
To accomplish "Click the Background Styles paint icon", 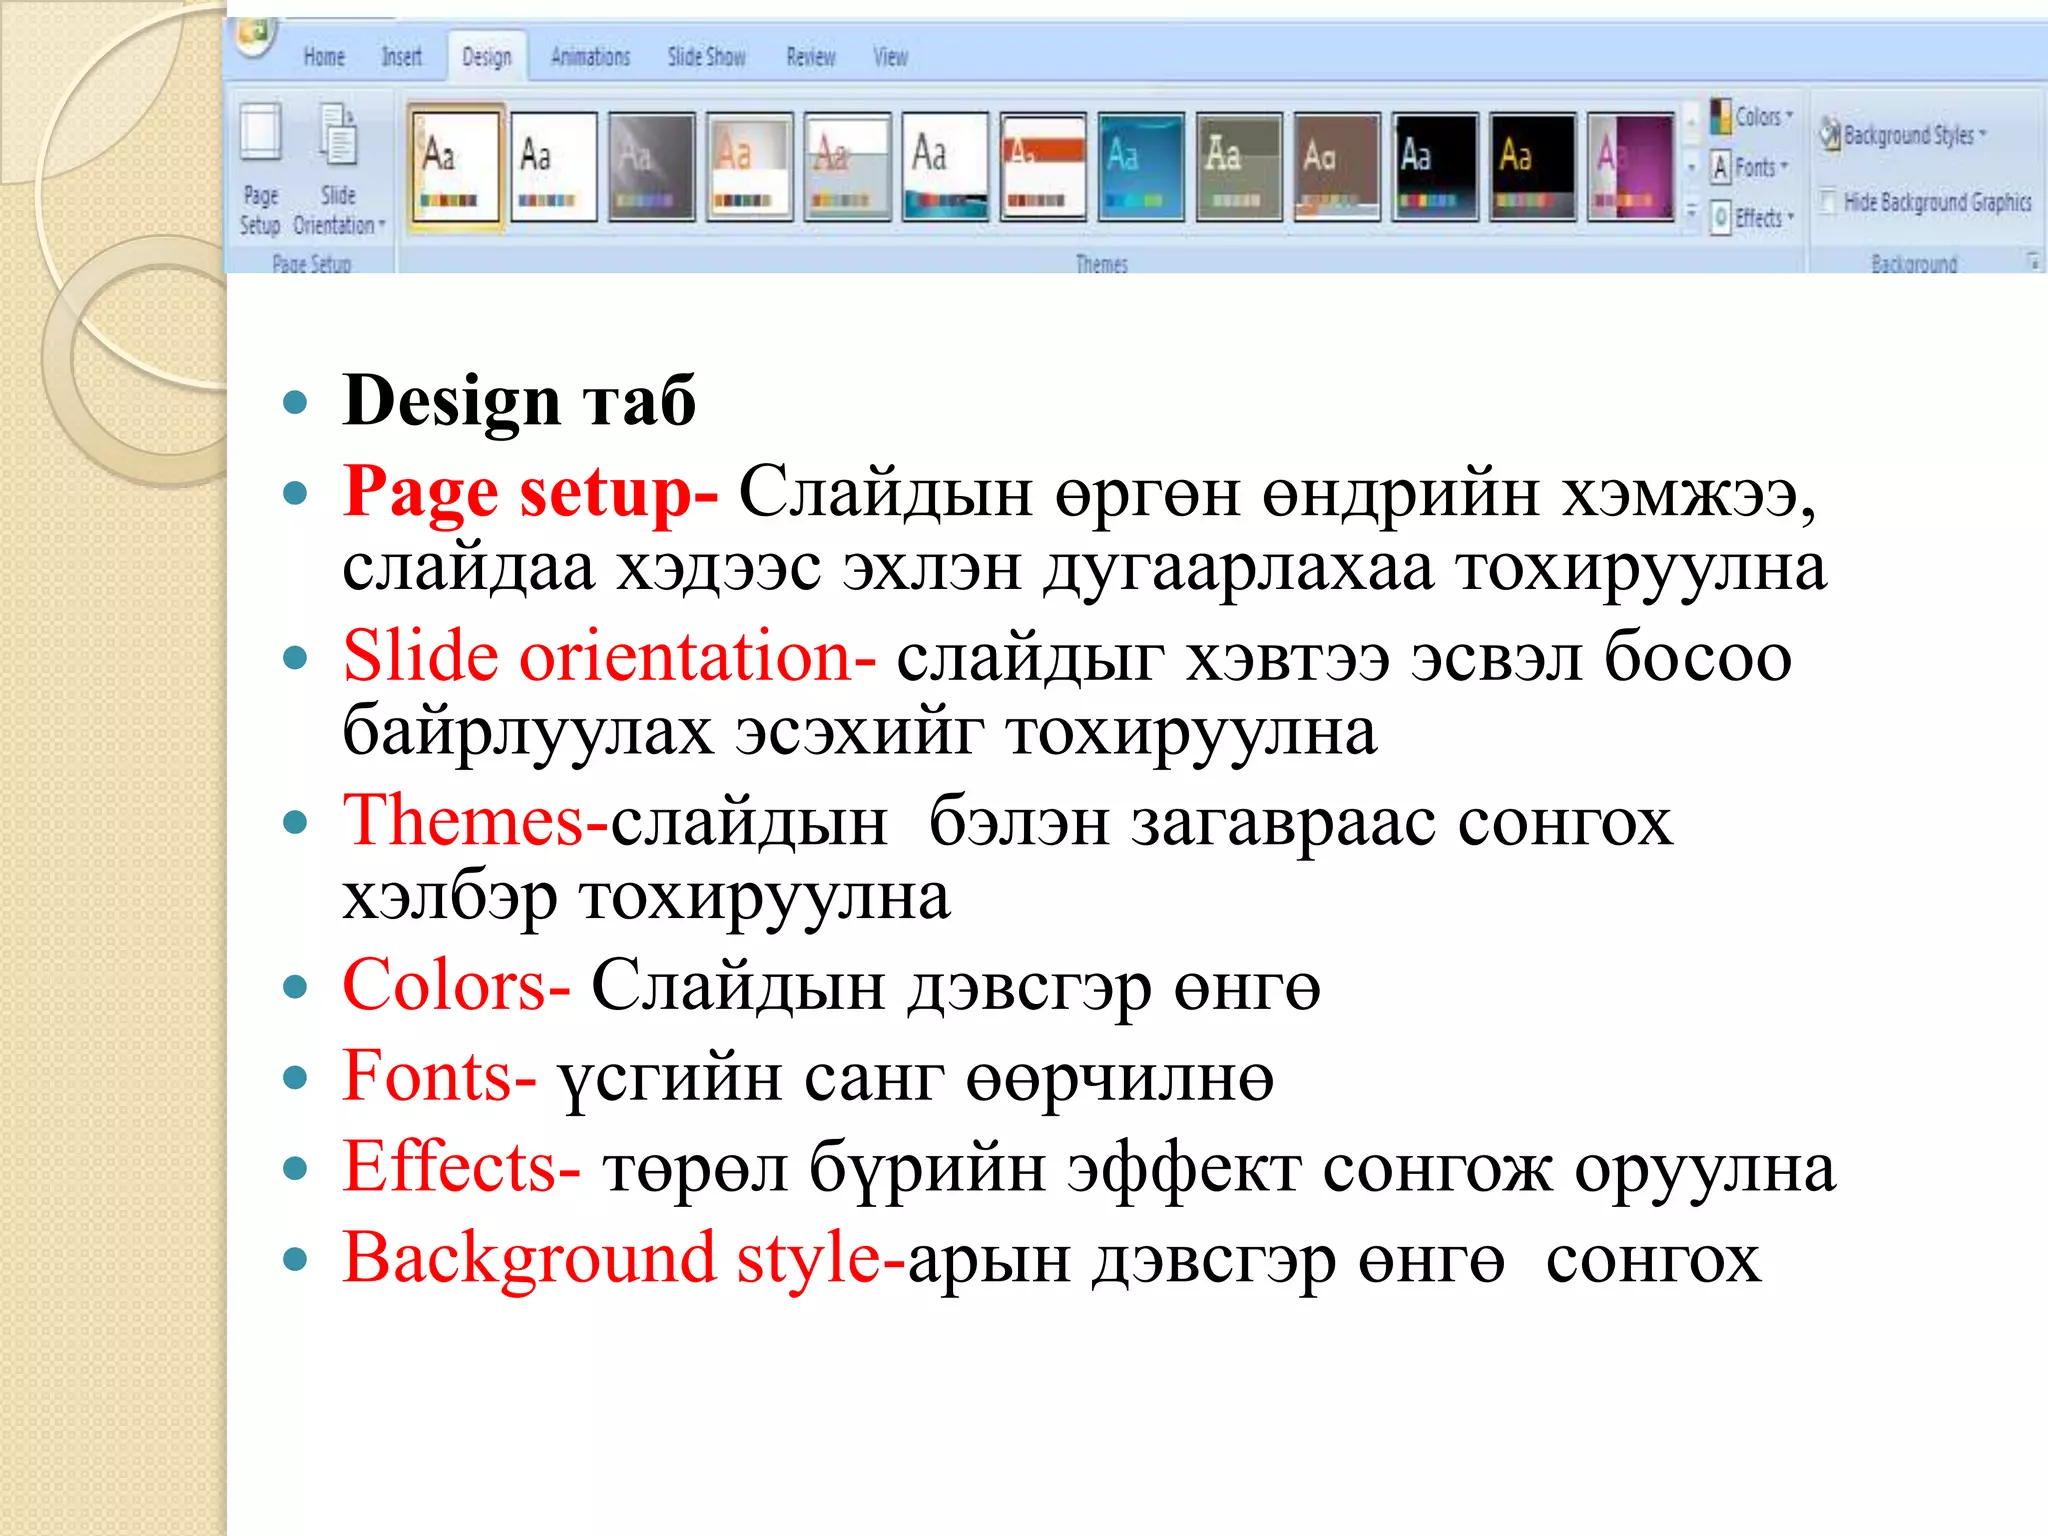I will pyautogui.click(x=1830, y=134).
